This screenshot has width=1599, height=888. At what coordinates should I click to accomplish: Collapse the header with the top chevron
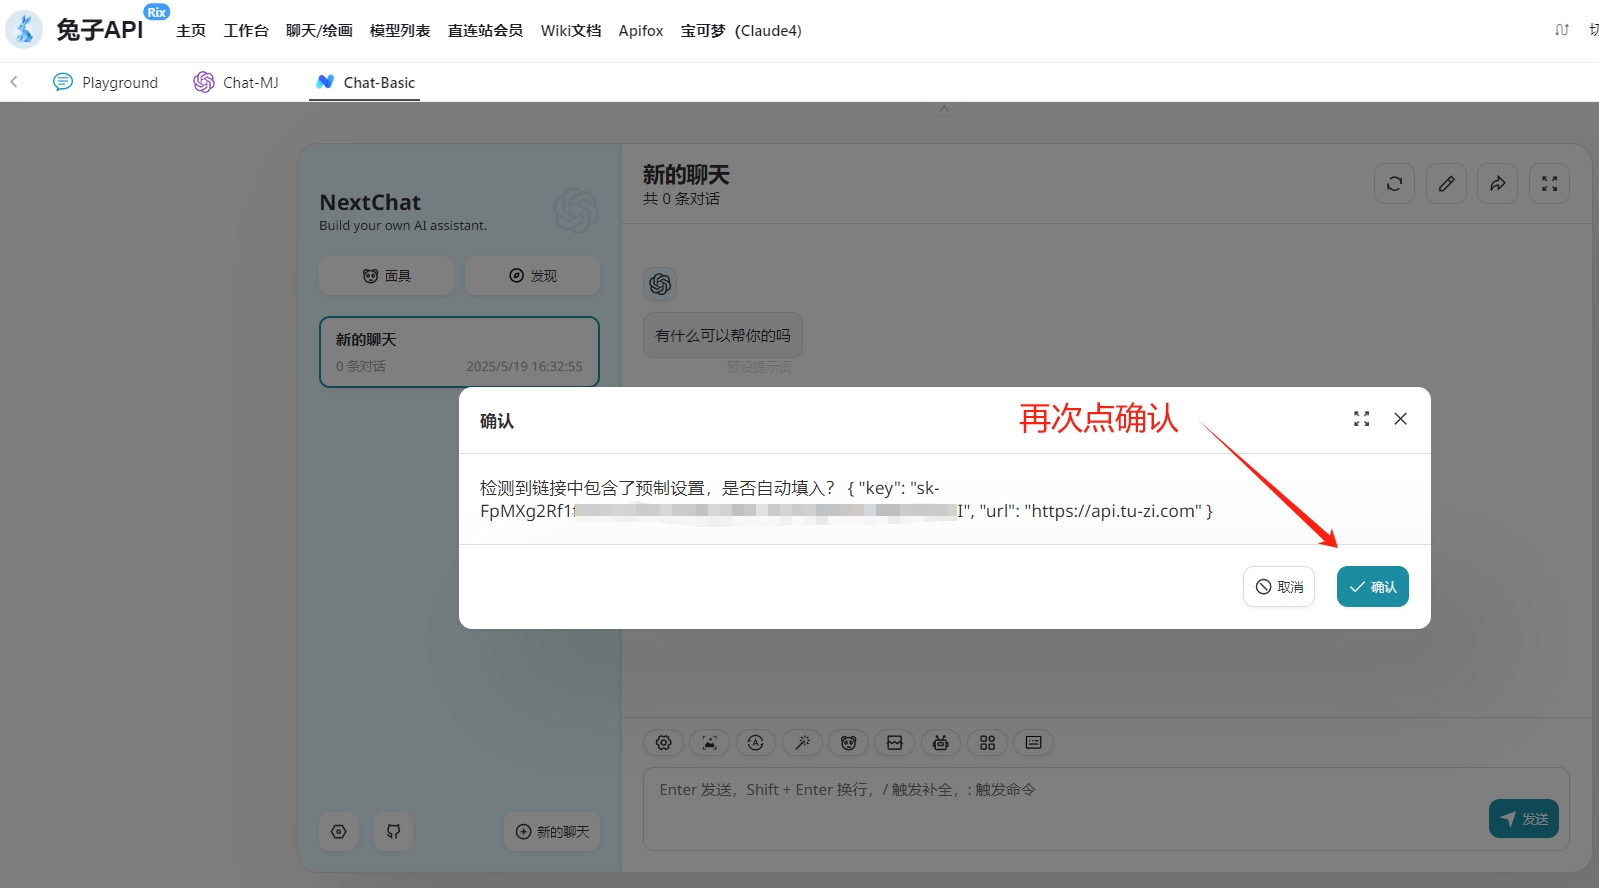click(943, 109)
